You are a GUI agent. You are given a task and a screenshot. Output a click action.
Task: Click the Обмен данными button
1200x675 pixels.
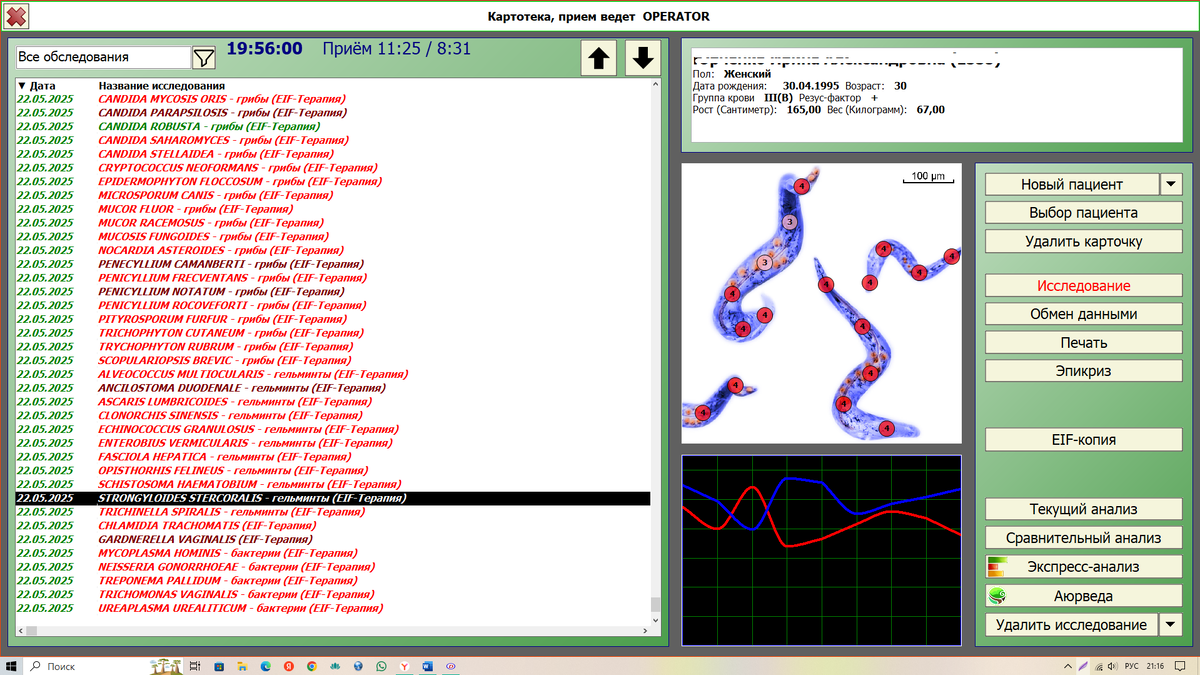1084,313
